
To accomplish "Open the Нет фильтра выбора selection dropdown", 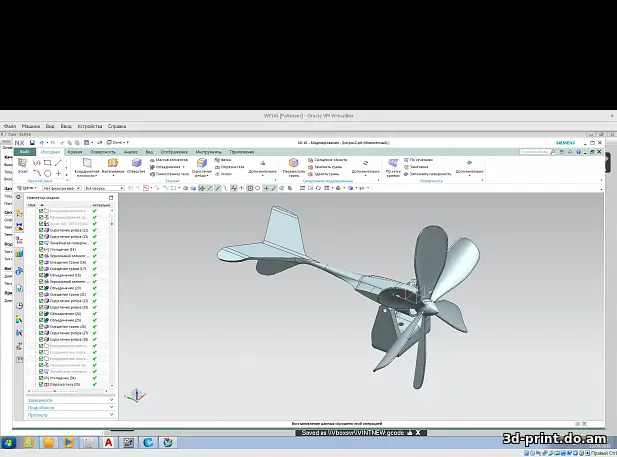I will (61, 188).
